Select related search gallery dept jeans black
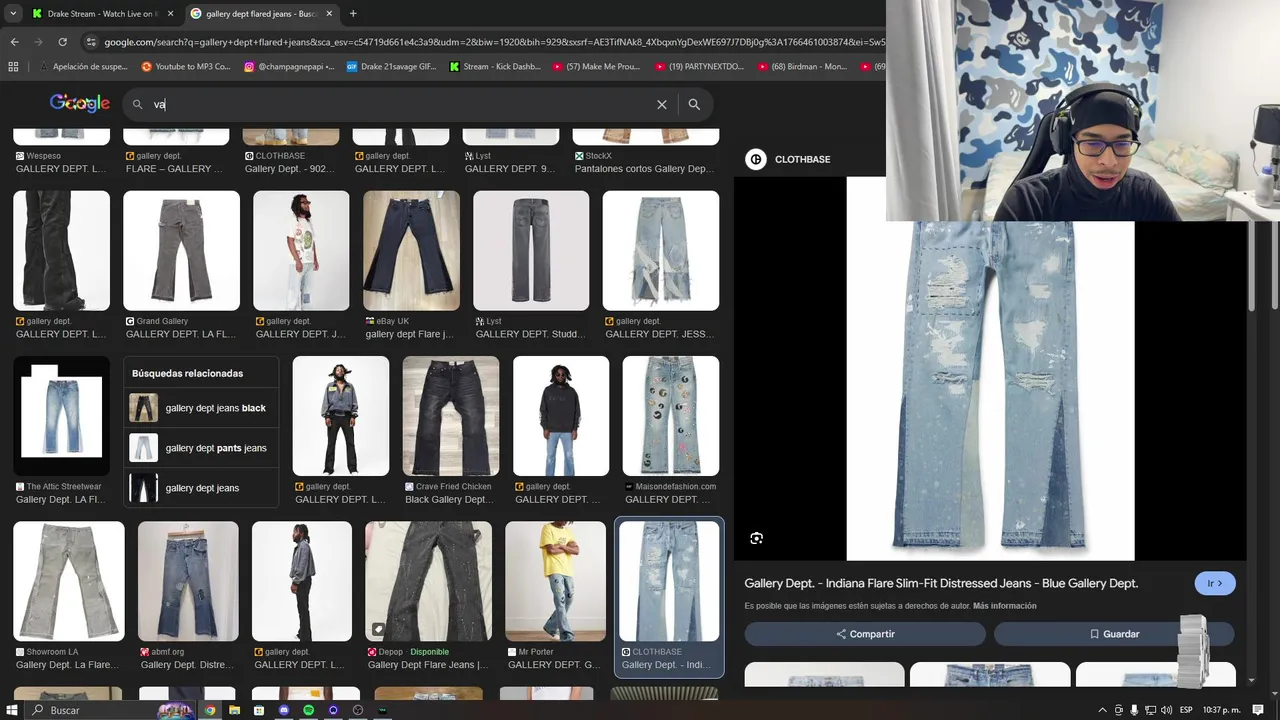Screen dimensions: 1280x720 (201, 408)
